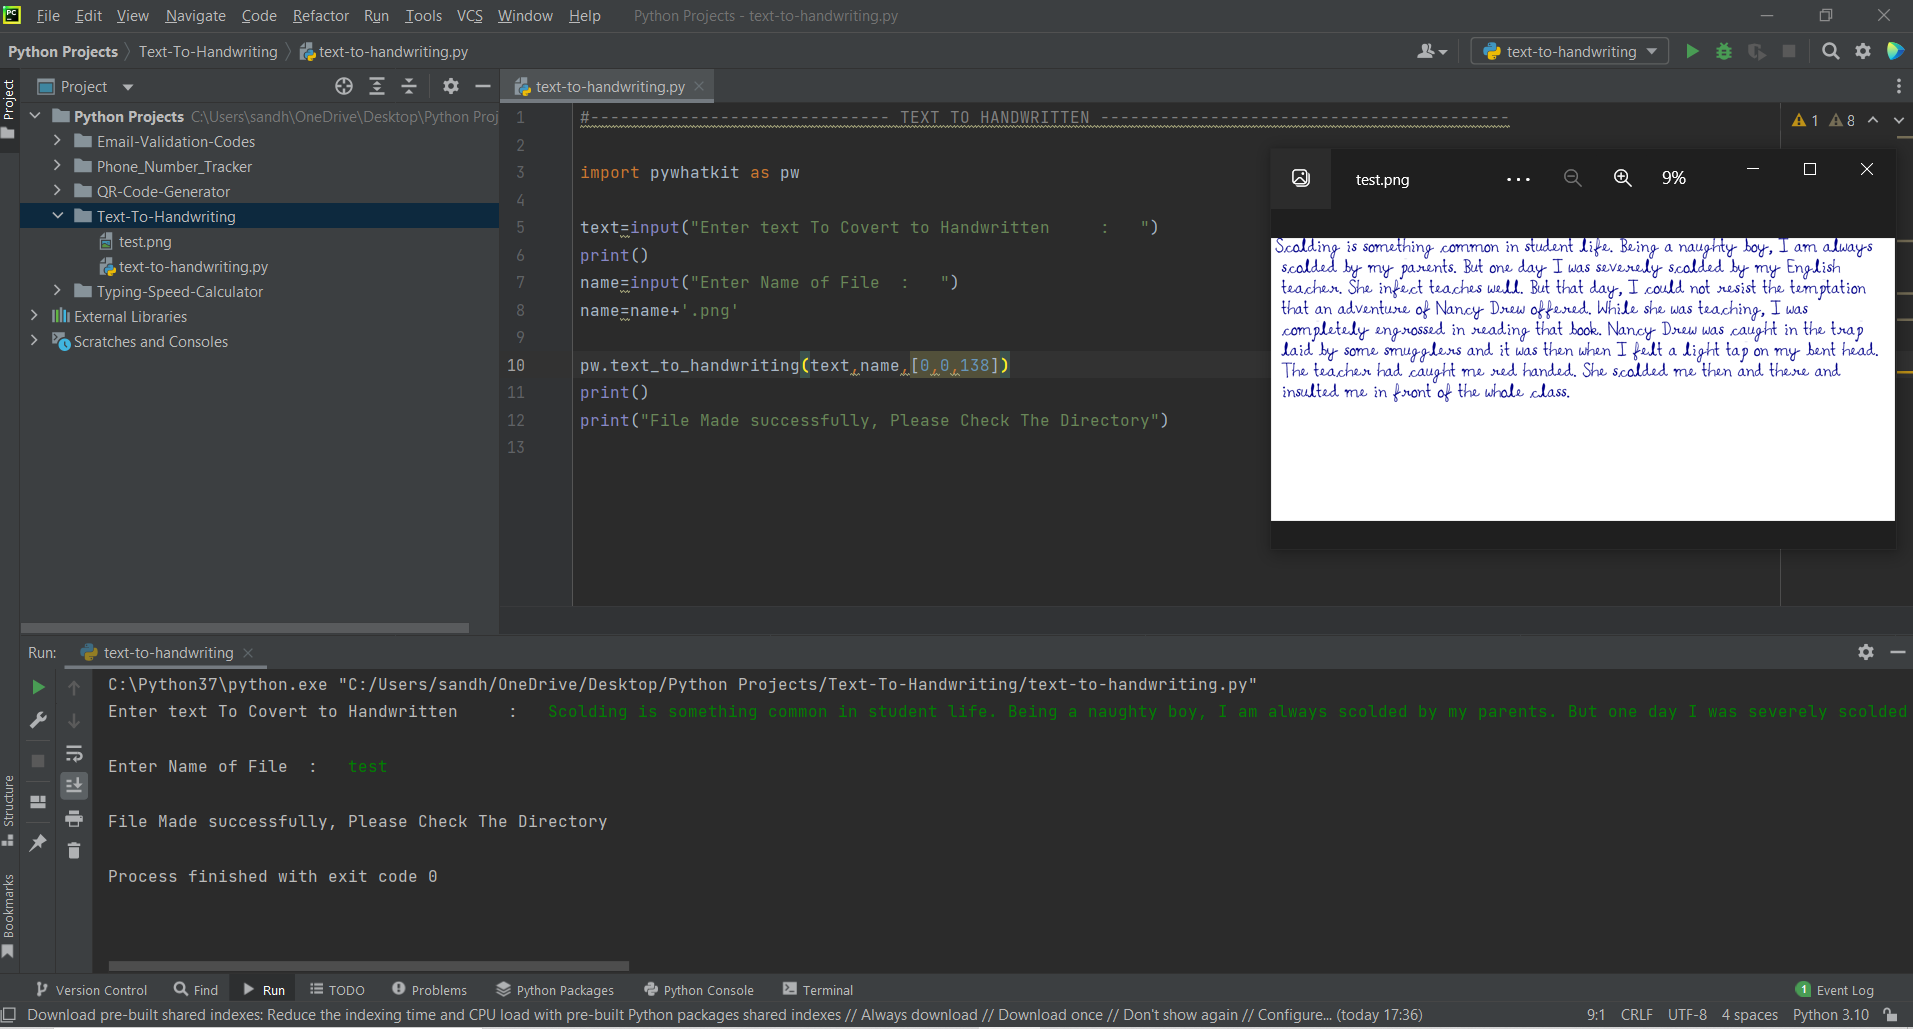Expand the External Libraries node
Image resolution: width=1913 pixels, height=1029 pixels.
point(35,316)
